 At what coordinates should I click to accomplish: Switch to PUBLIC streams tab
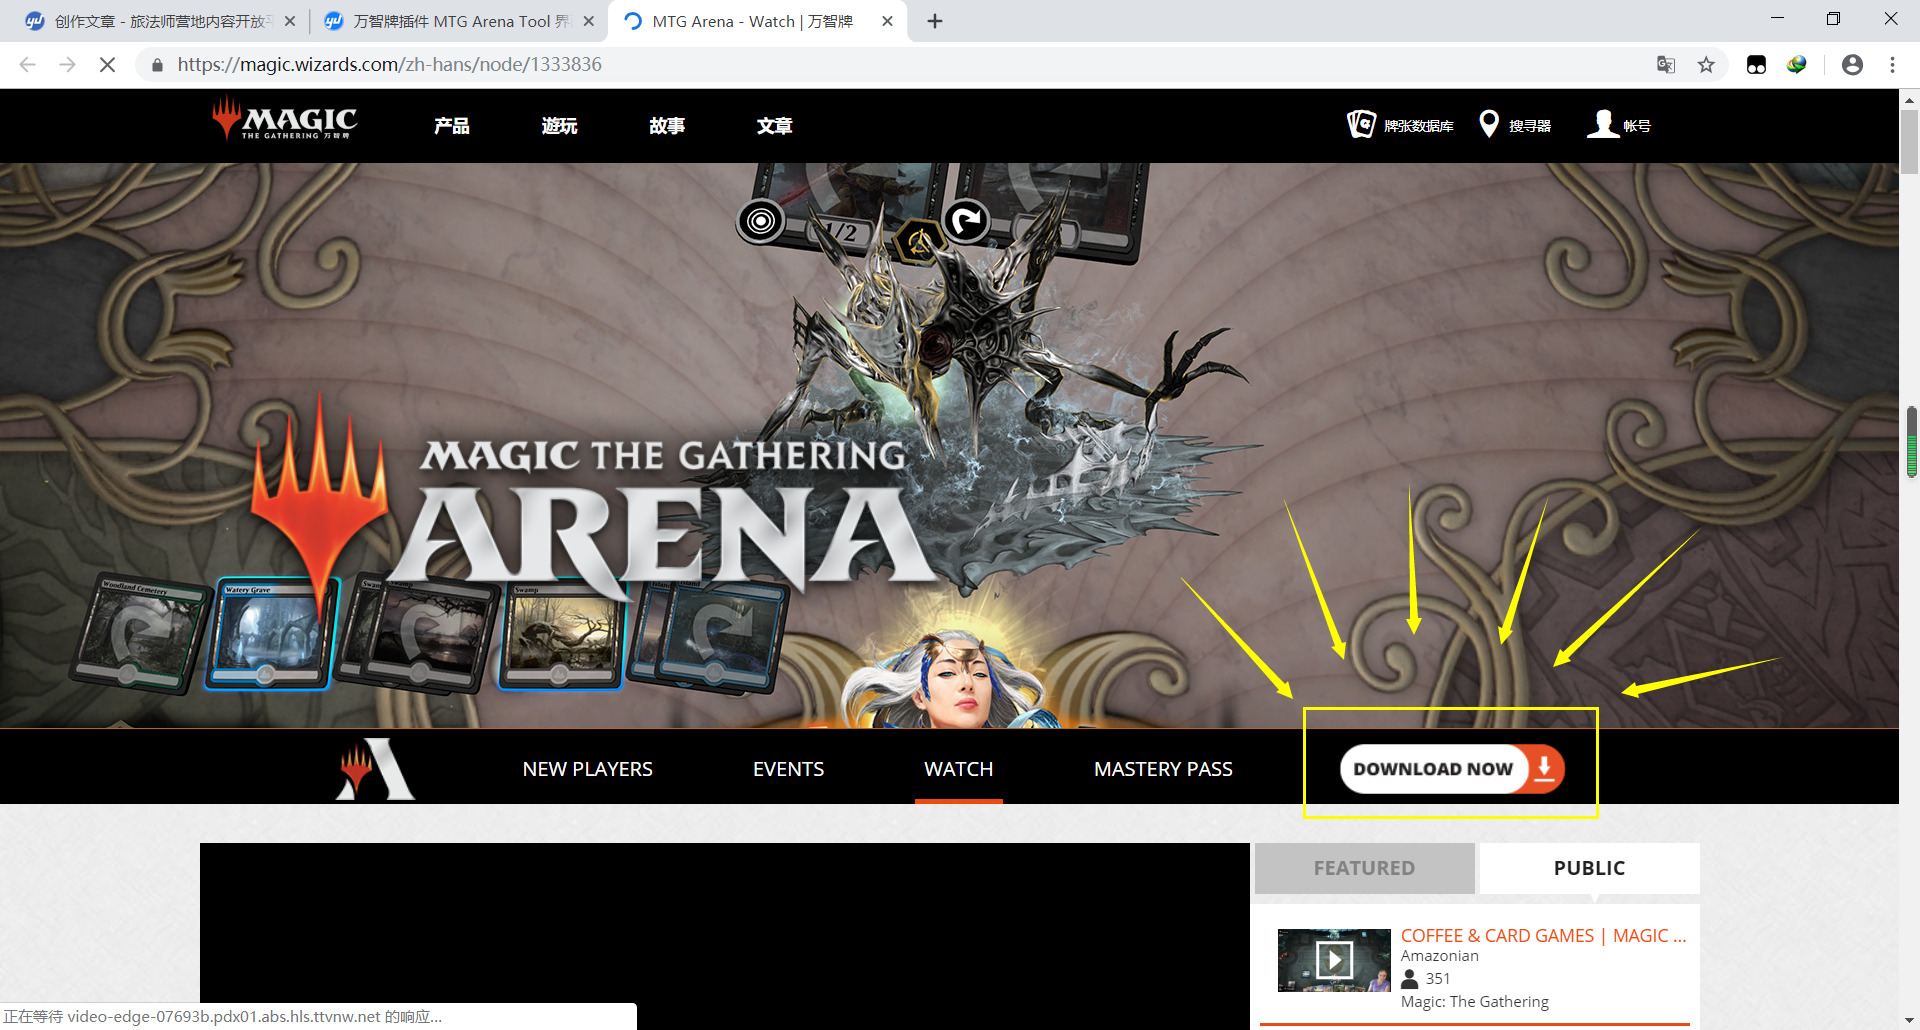pos(1590,868)
